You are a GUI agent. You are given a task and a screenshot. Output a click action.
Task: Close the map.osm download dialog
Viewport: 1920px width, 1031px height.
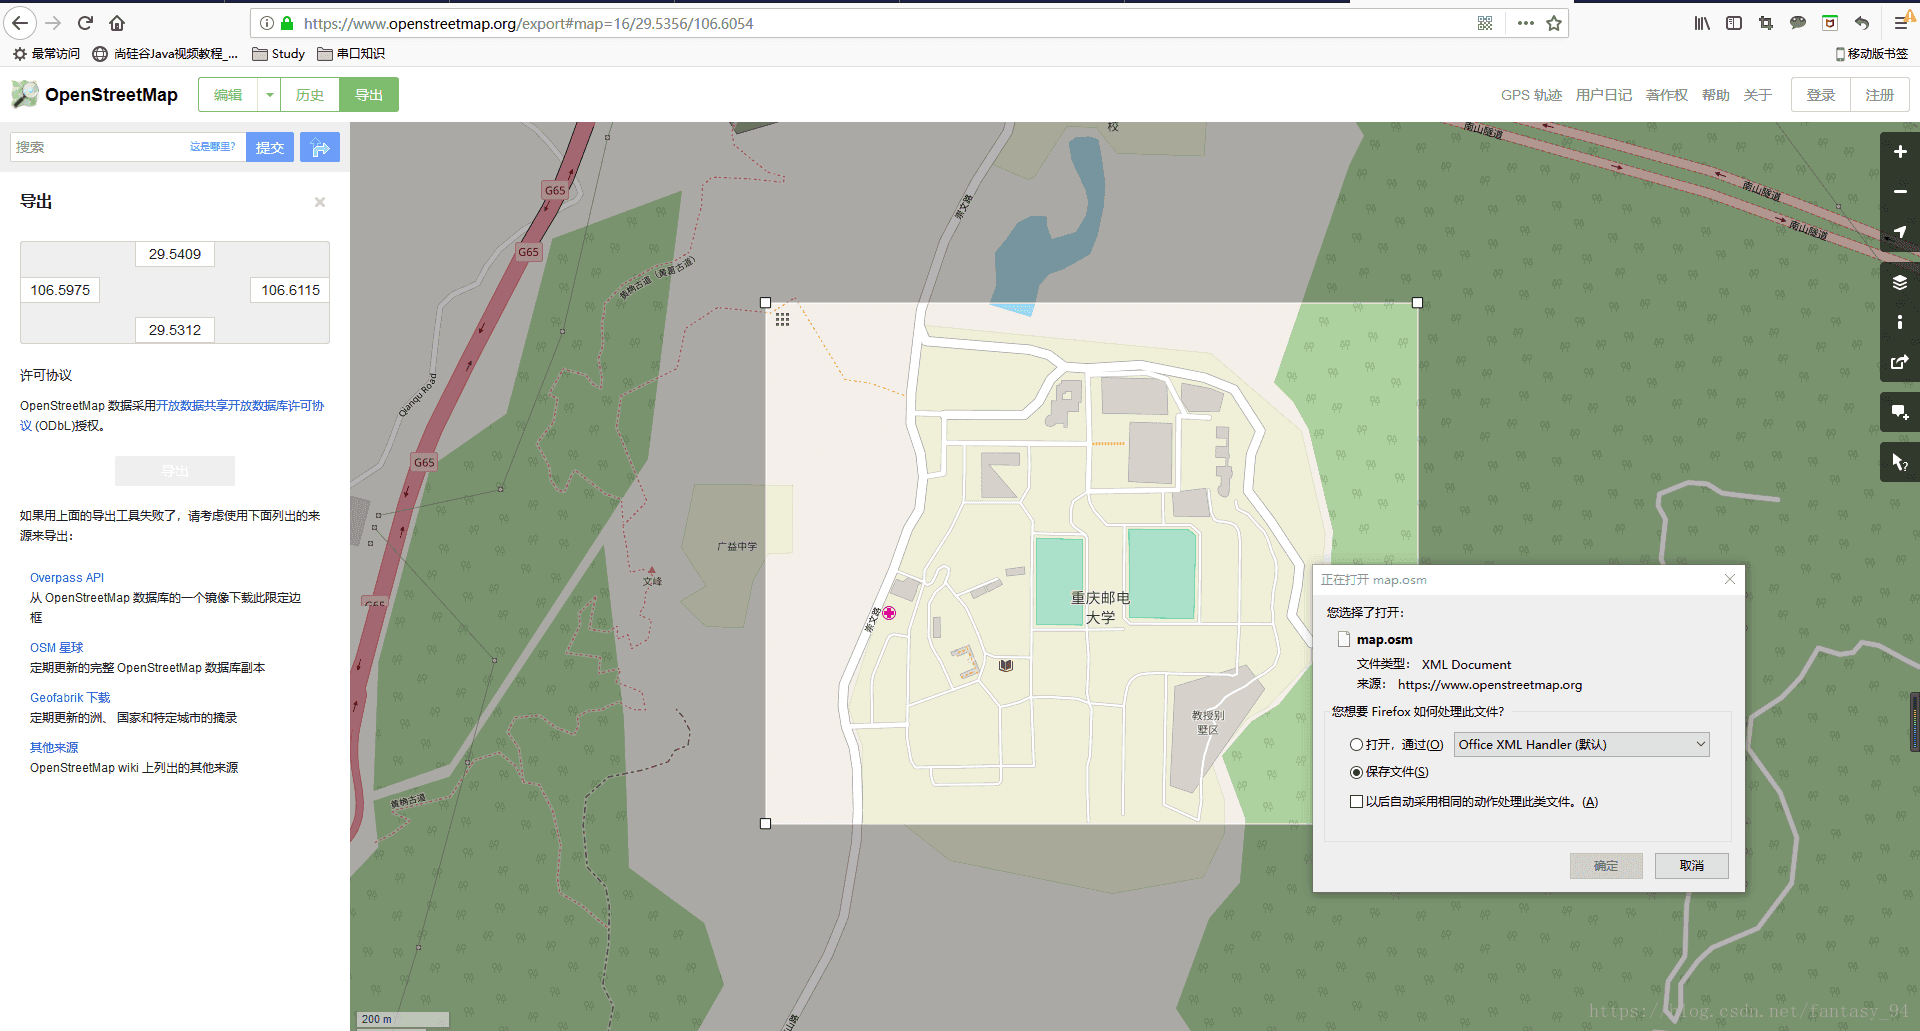point(1730,579)
